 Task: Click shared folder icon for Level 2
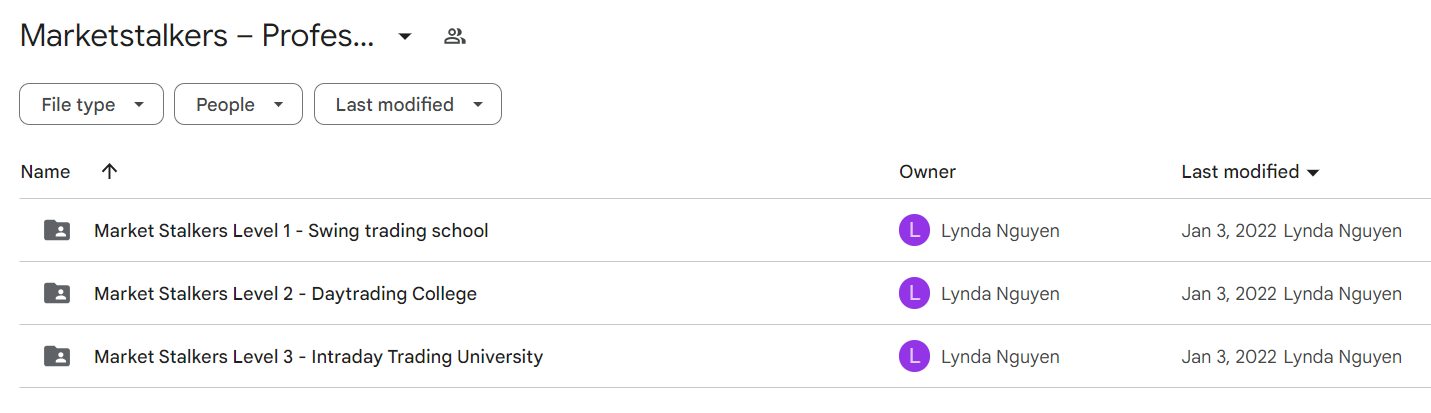click(58, 293)
